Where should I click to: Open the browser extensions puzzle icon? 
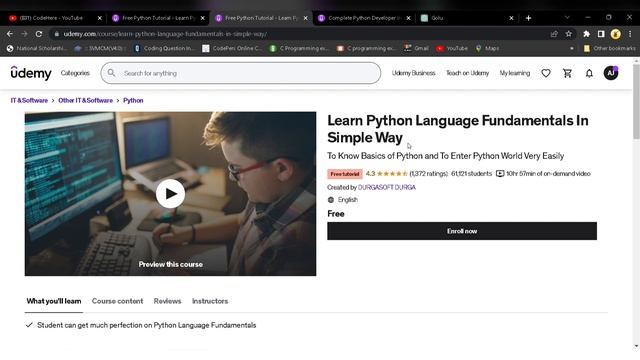(x=587, y=34)
